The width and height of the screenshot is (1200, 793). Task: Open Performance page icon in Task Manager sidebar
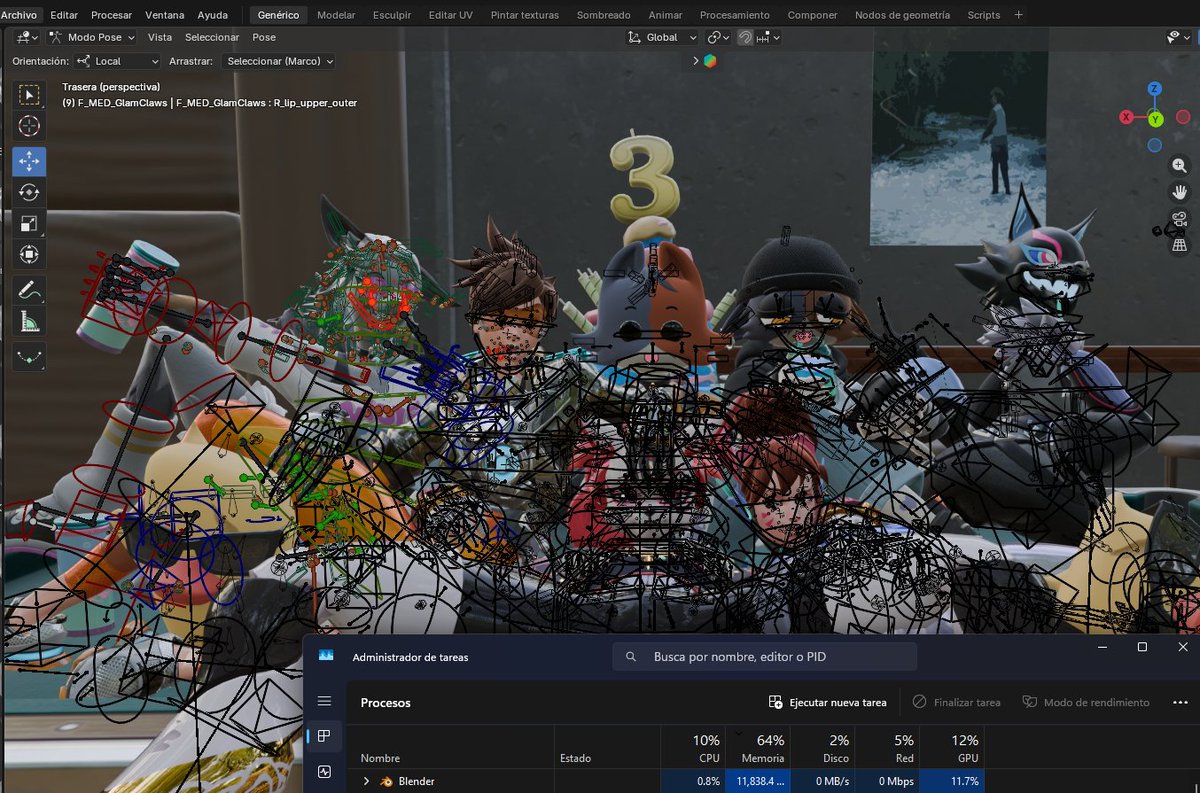[x=324, y=772]
